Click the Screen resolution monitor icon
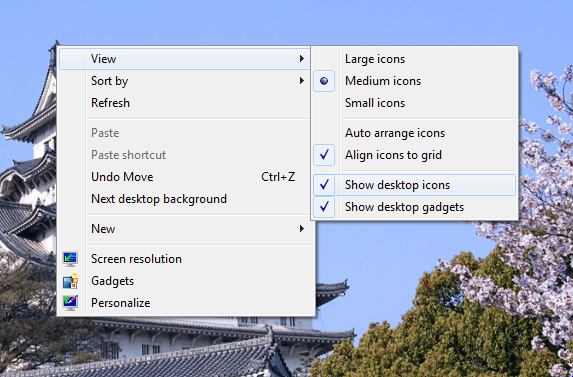Screen dimensions: 573x377 pyautogui.click(x=70, y=259)
